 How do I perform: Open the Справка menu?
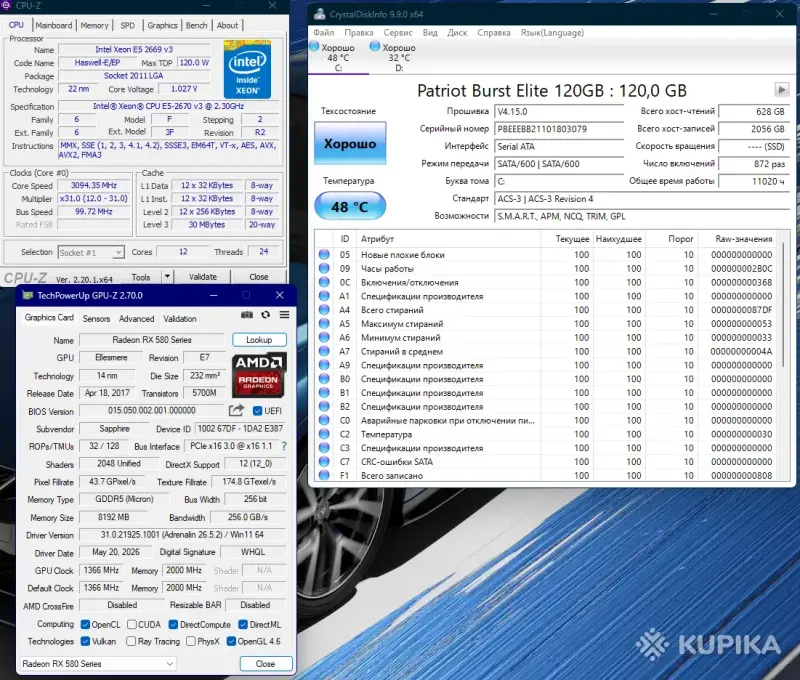pos(493,33)
